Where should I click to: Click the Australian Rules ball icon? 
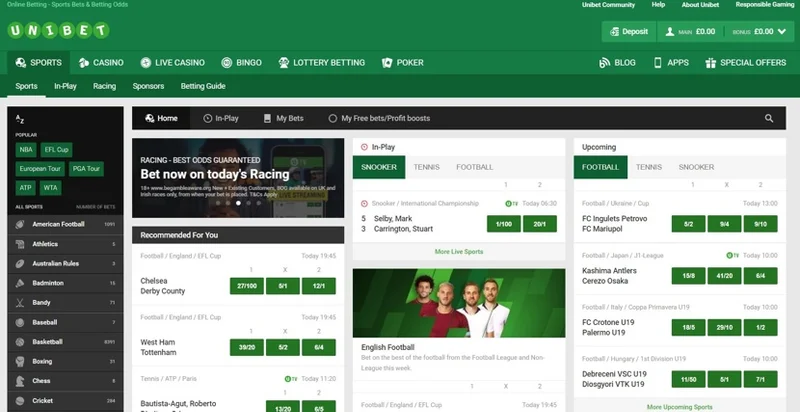point(20,264)
